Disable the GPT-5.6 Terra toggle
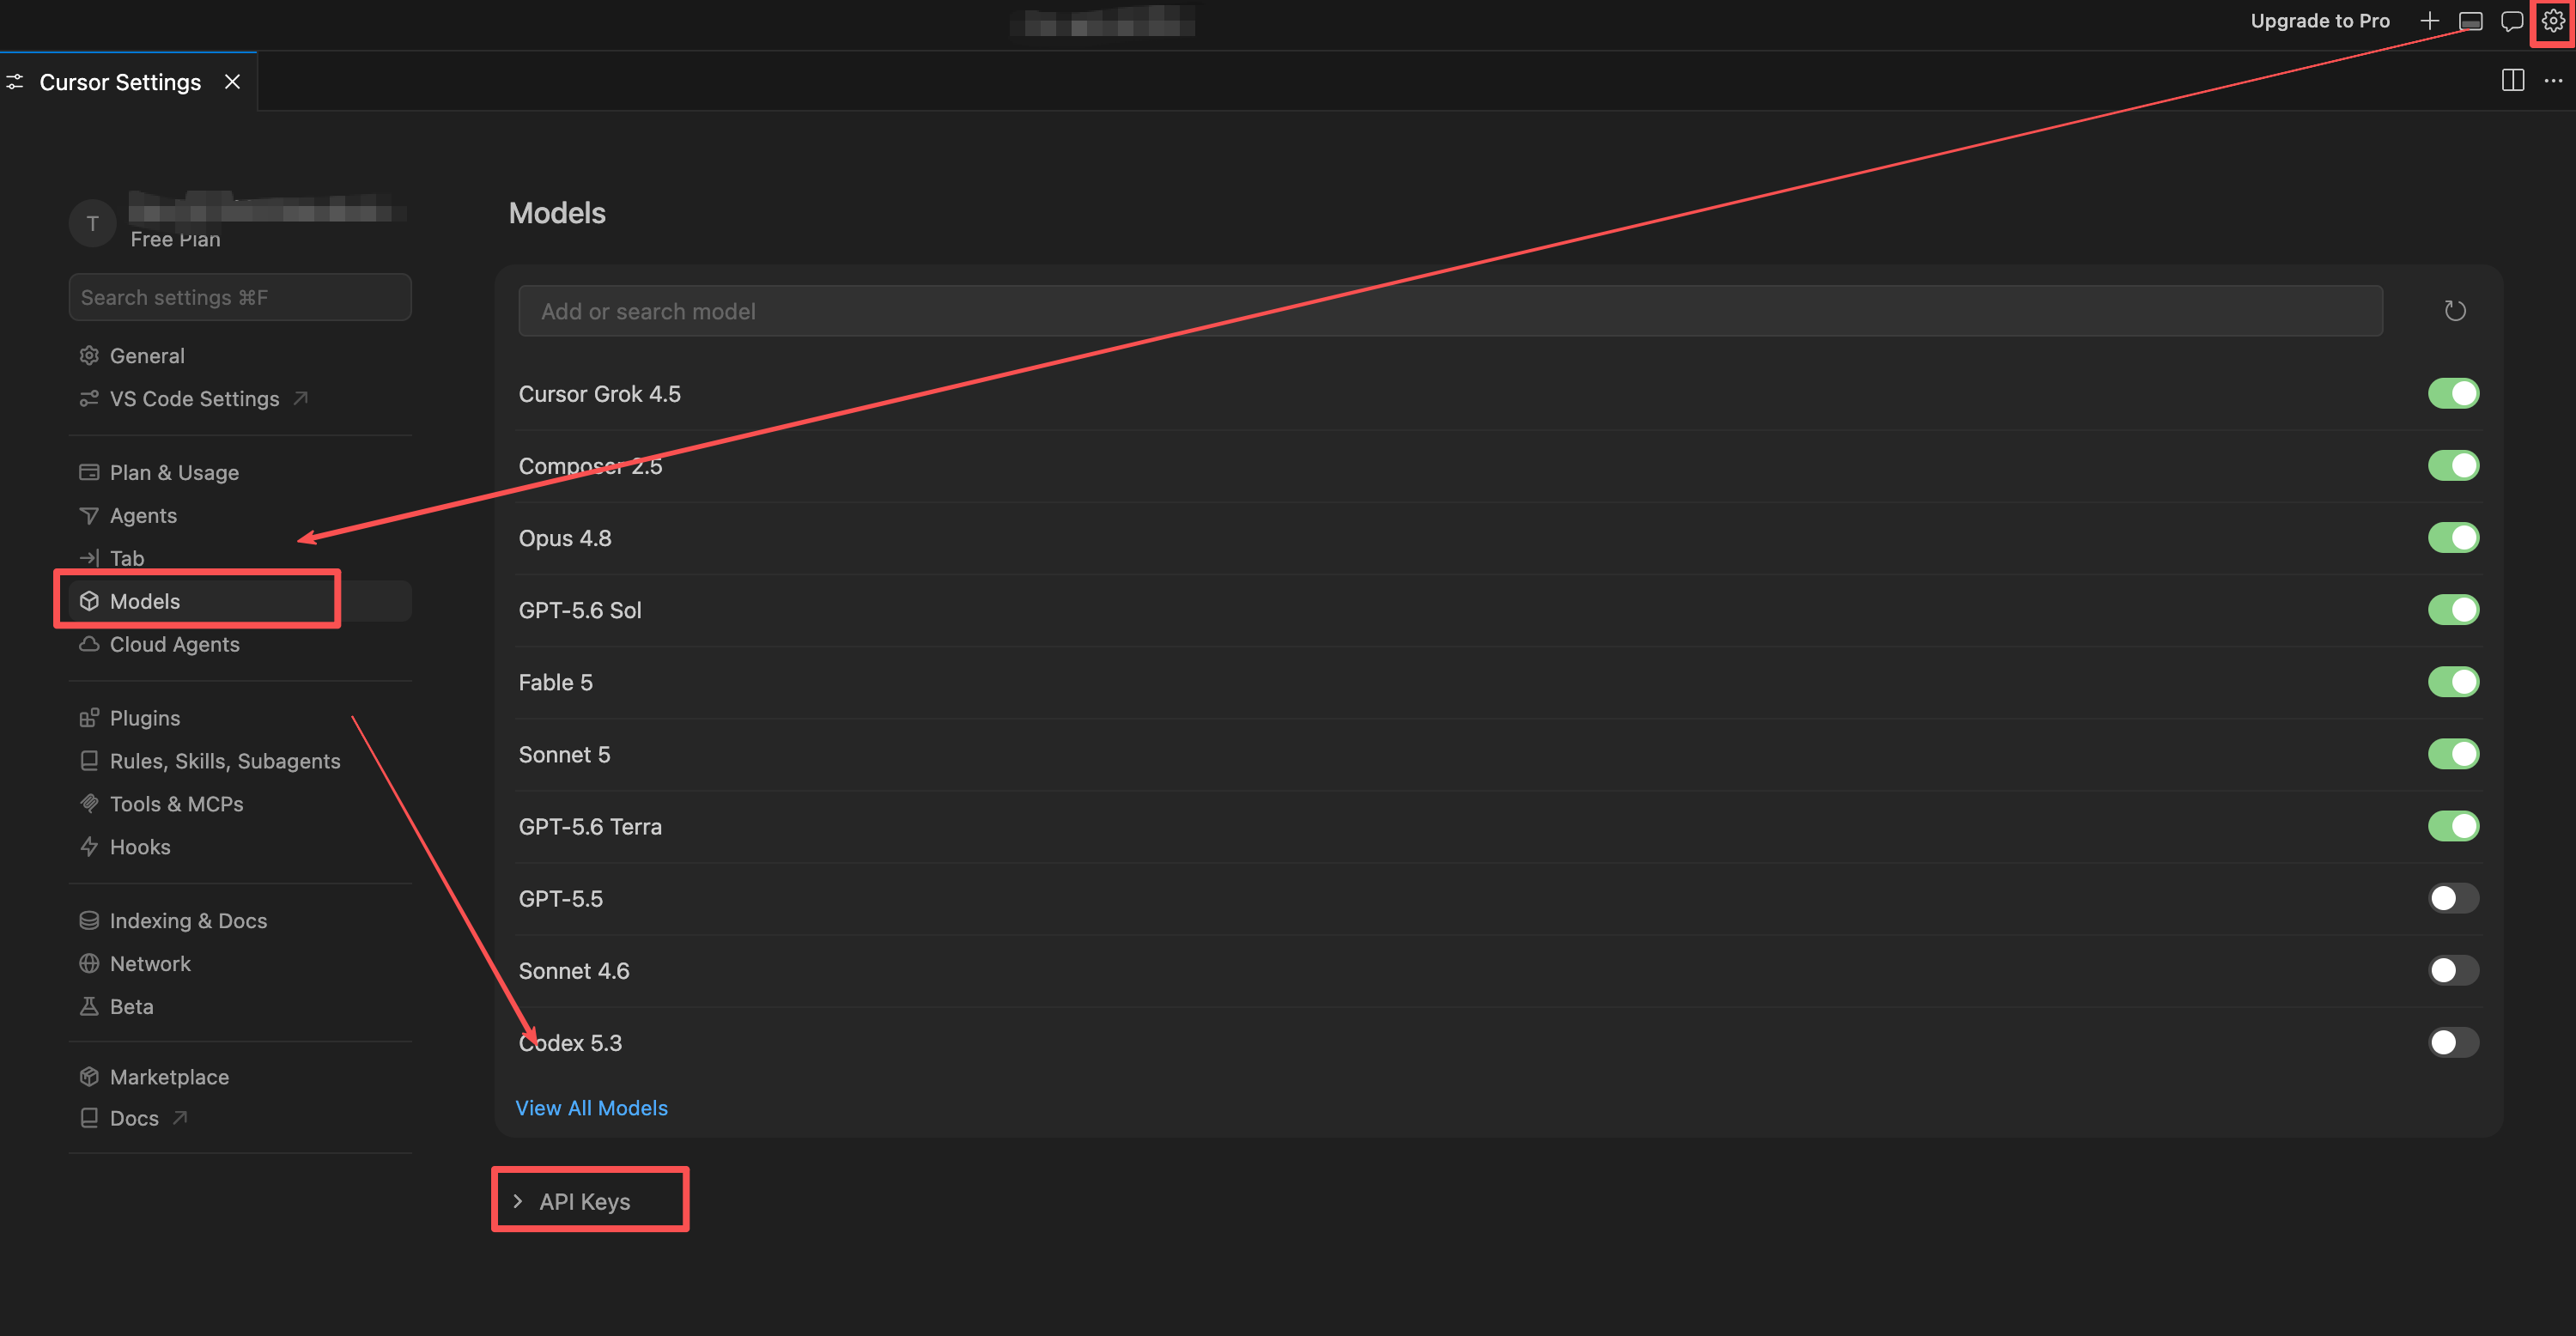Viewport: 2576px width, 1336px height. 2454,826
